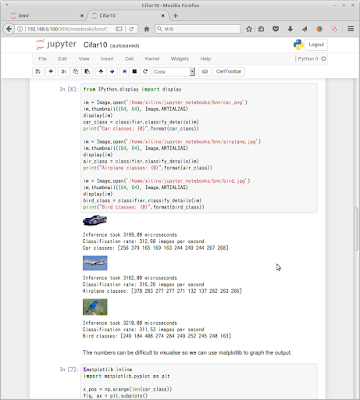Screen dimensions: 360x400
Task: Click 'Inference took 3199.00 microseconds' line
Action: (130, 235)
